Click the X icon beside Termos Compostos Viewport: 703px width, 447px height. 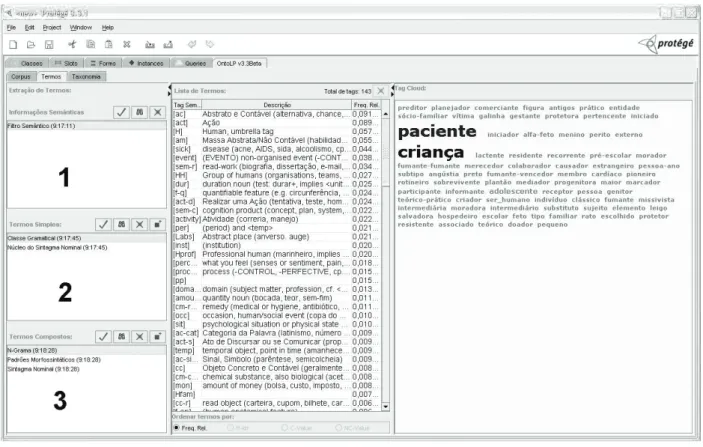pyautogui.click(x=139, y=336)
